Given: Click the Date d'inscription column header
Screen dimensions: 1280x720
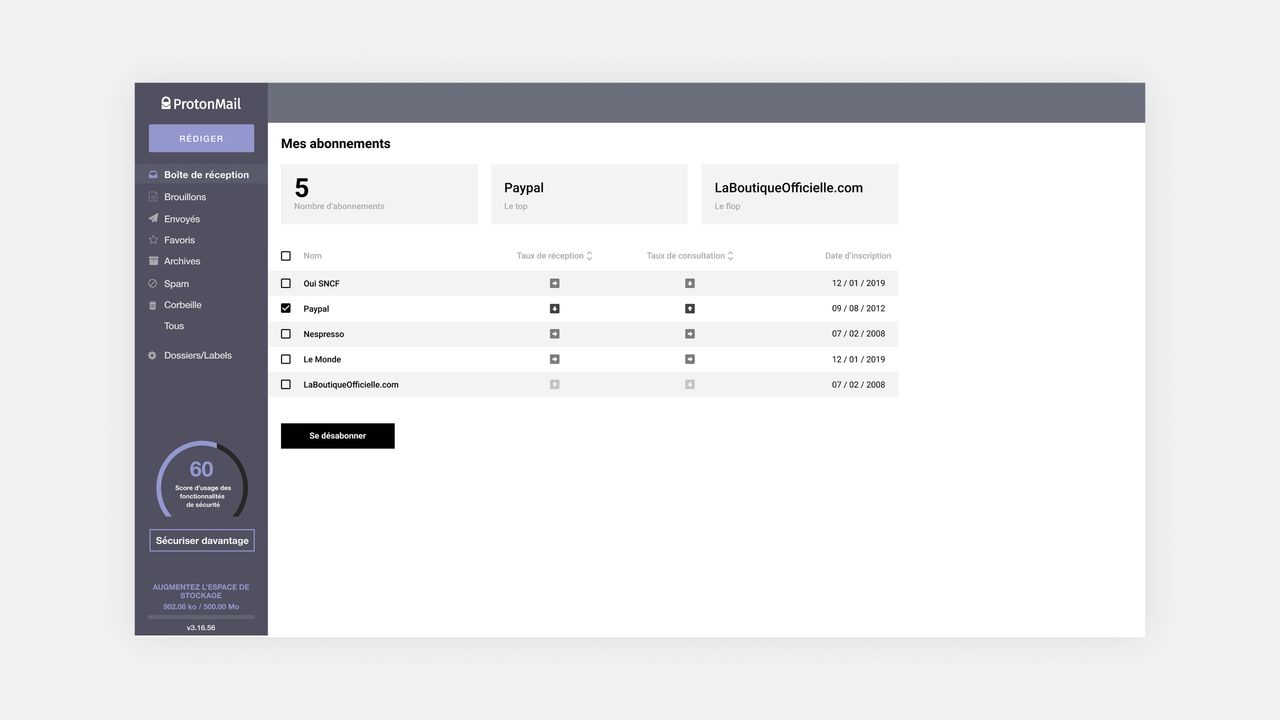Looking at the screenshot, I should coord(858,256).
